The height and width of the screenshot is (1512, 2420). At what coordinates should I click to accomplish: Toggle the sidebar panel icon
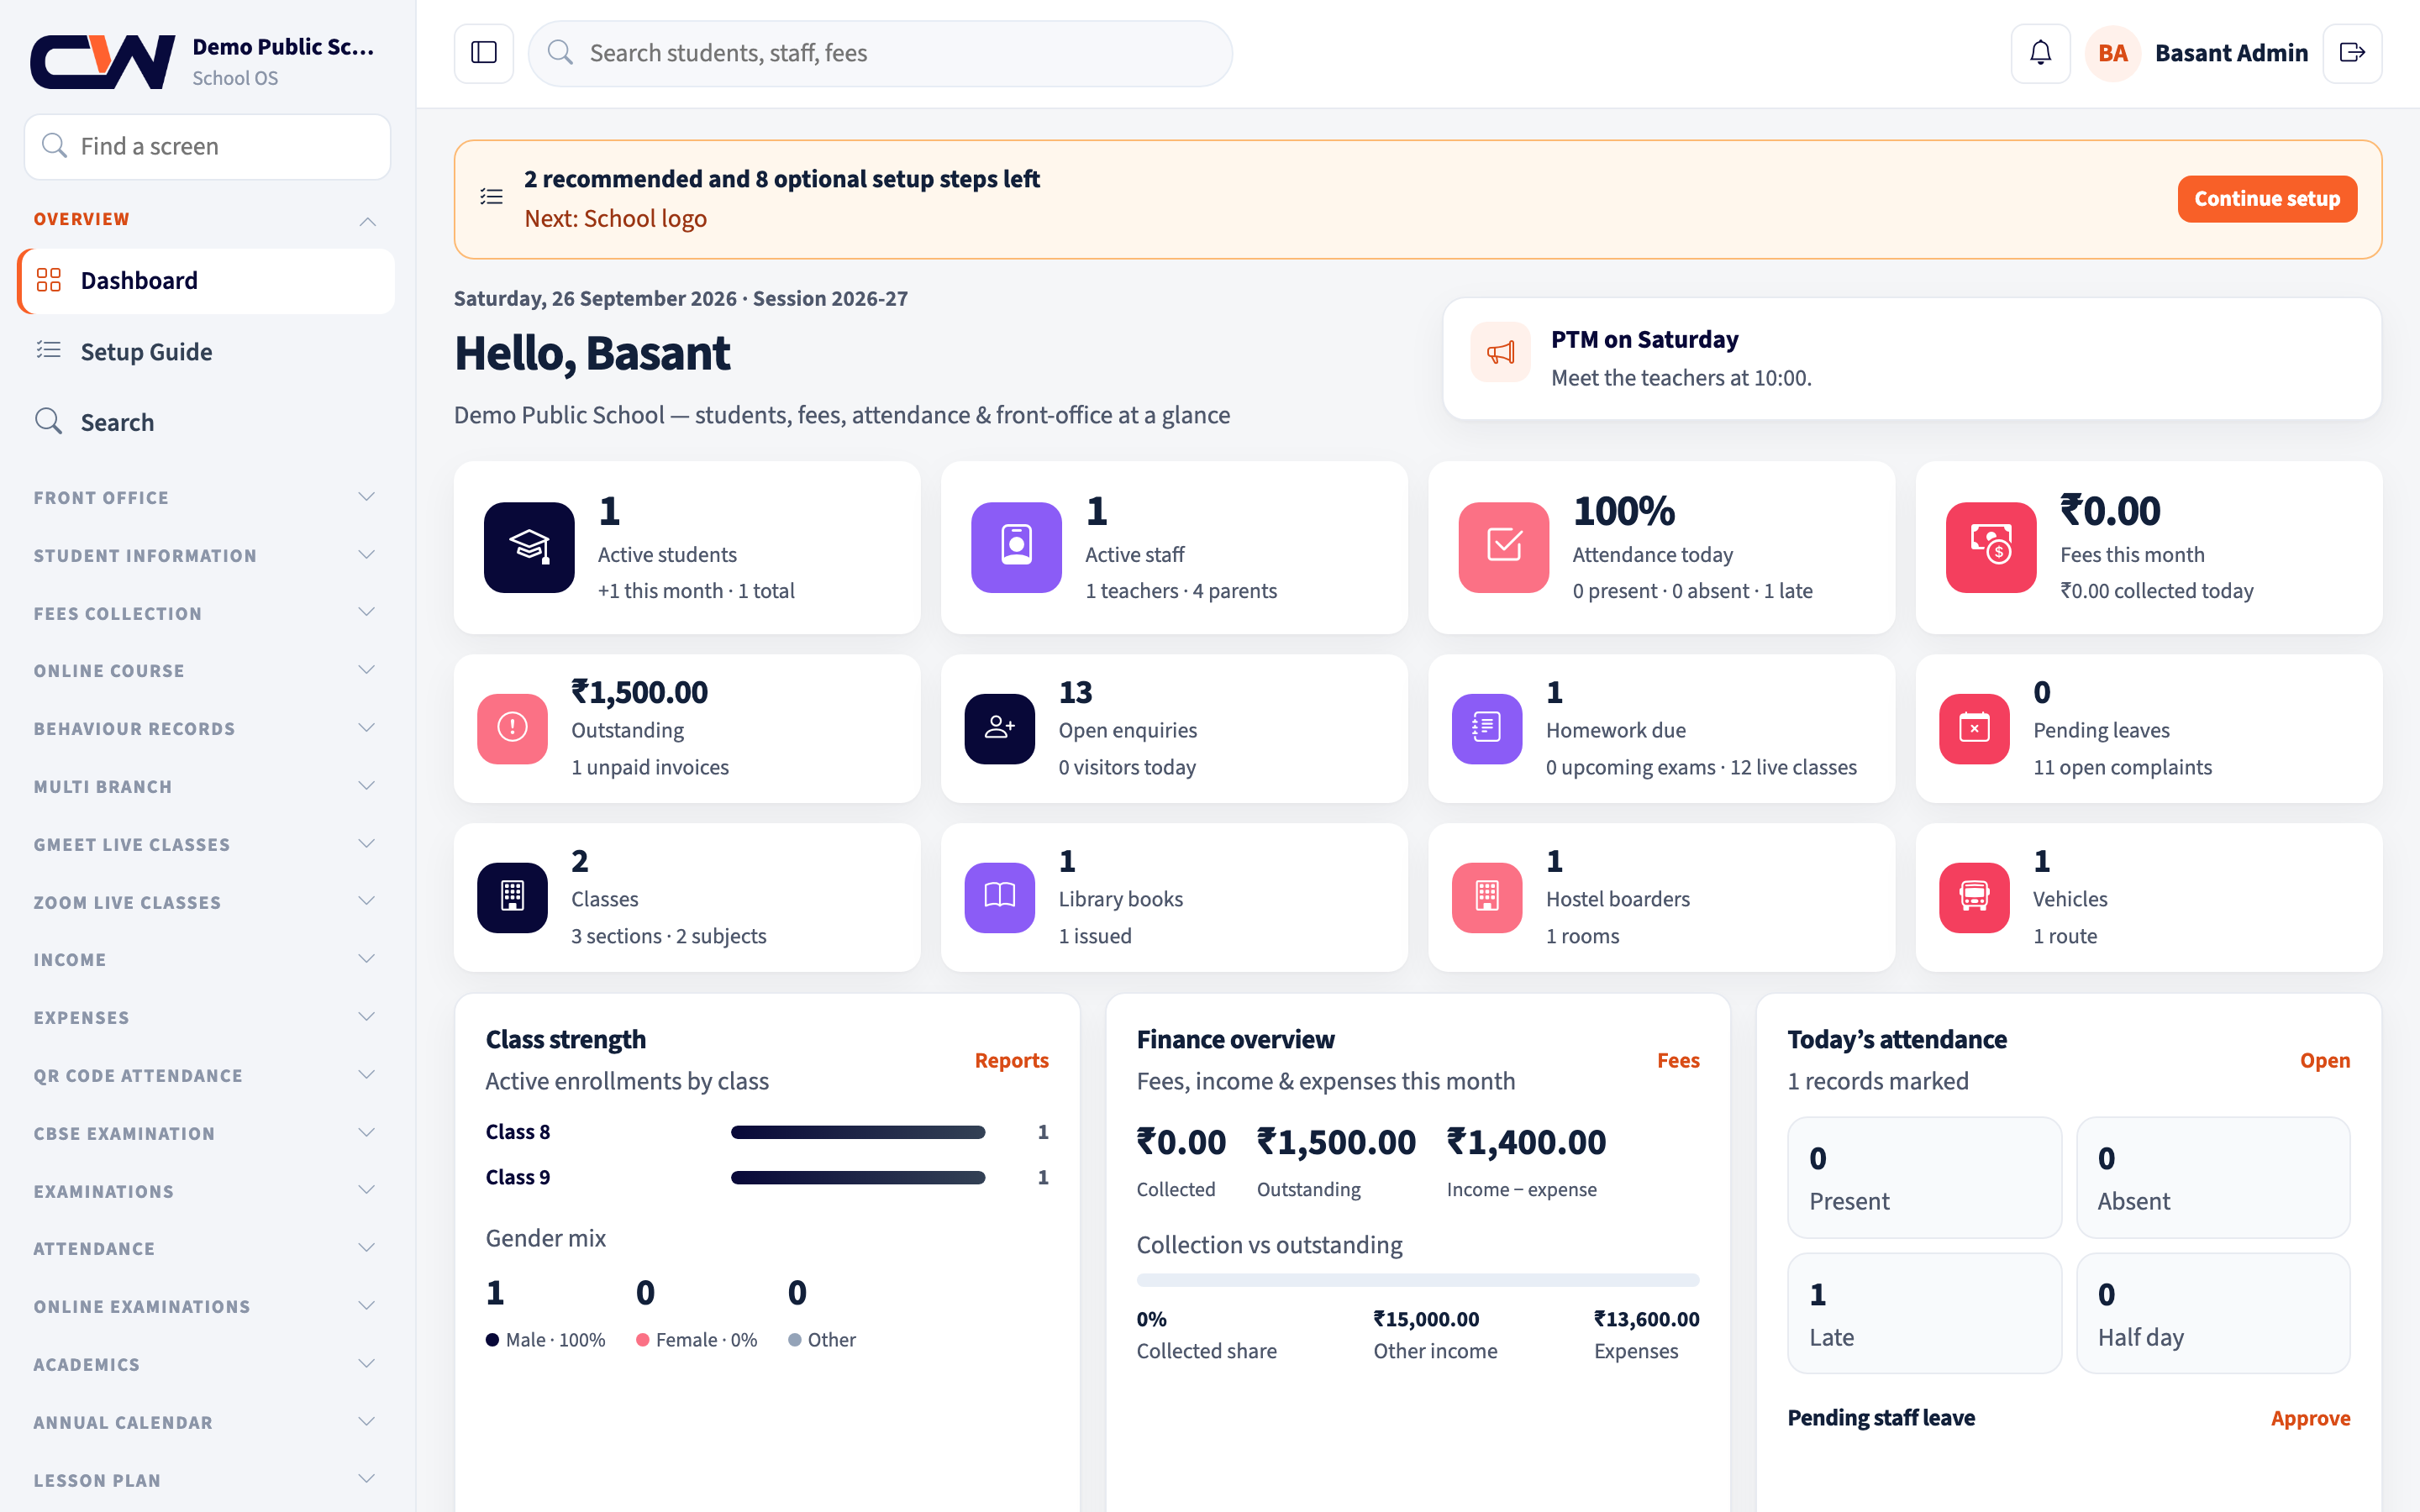[484, 53]
